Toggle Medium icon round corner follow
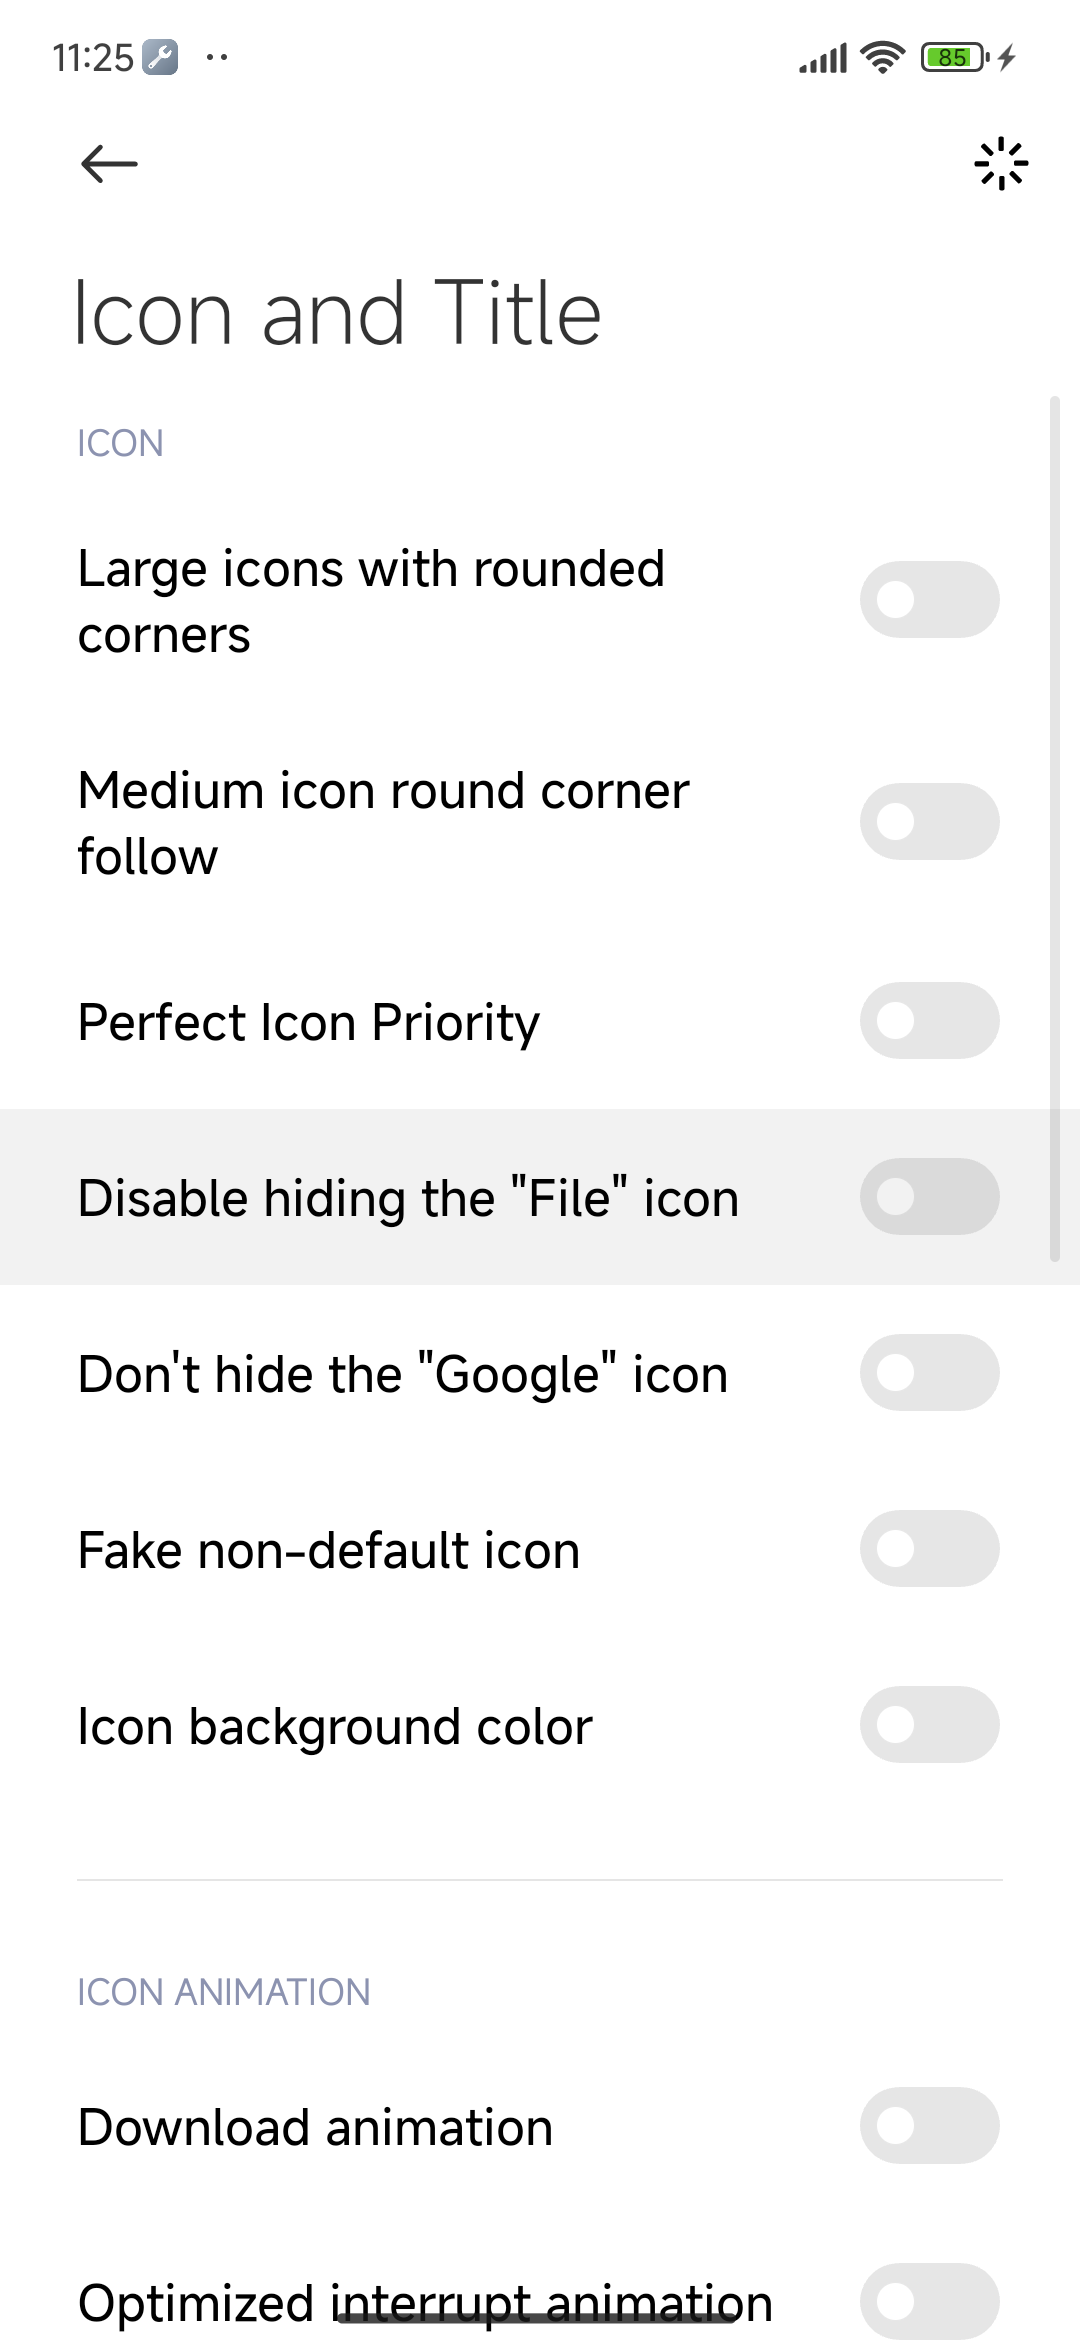The image size is (1080, 2340). [929, 822]
